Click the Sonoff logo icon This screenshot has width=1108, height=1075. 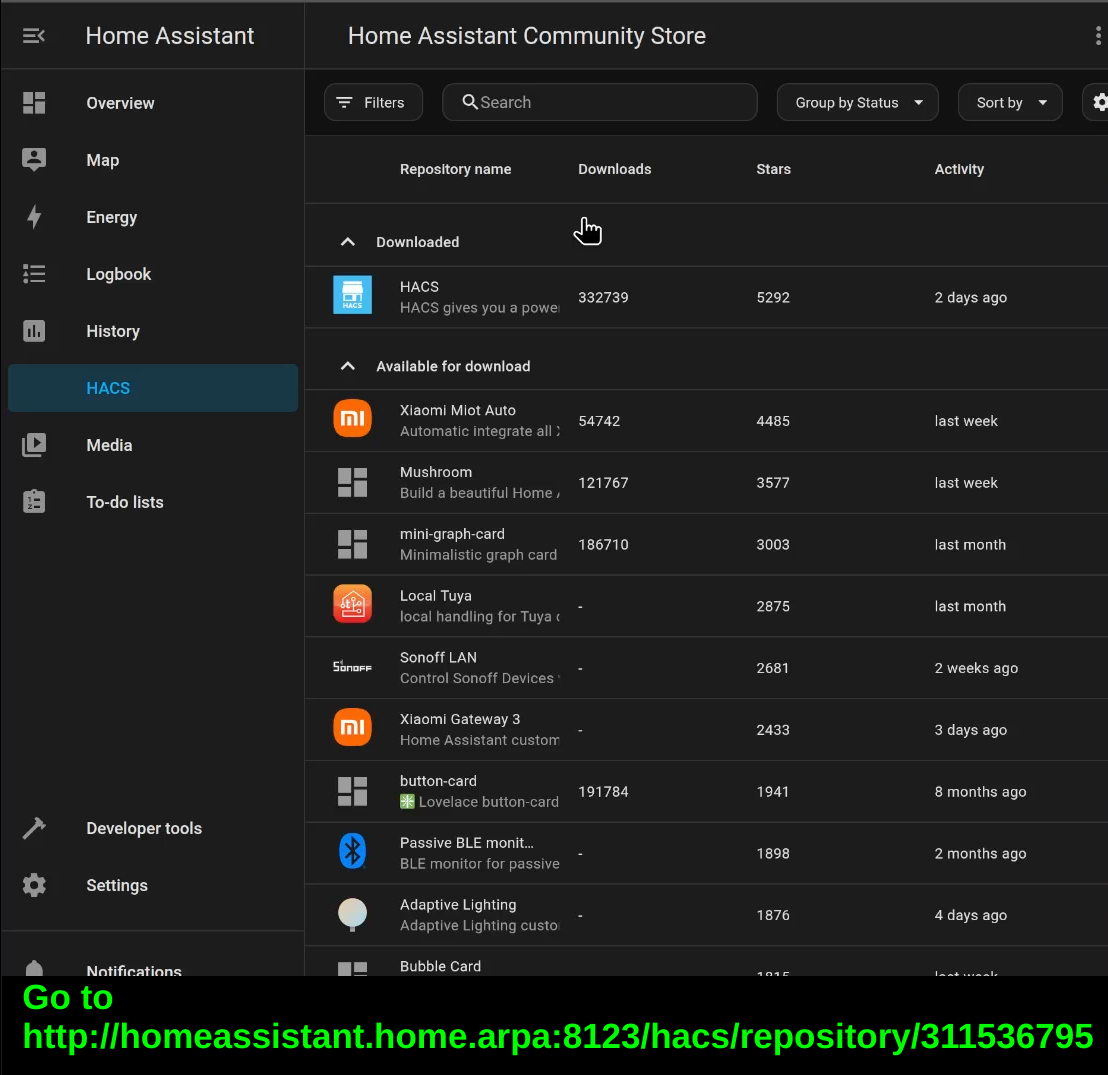point(353,666)
